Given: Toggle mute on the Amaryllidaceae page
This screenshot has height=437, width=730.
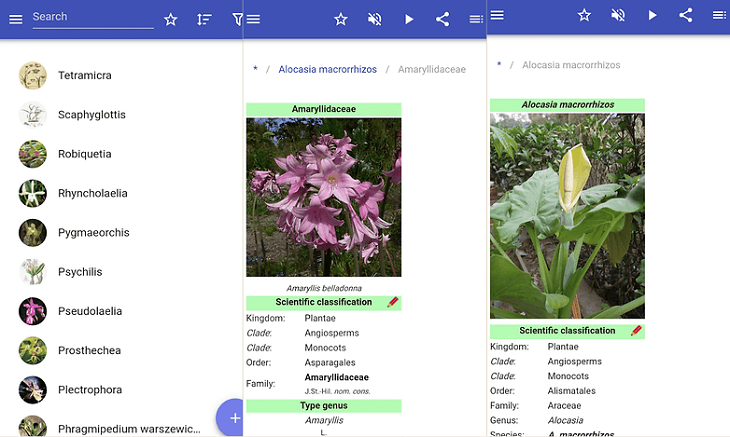Looking at the screenshot, I should 374,19.
